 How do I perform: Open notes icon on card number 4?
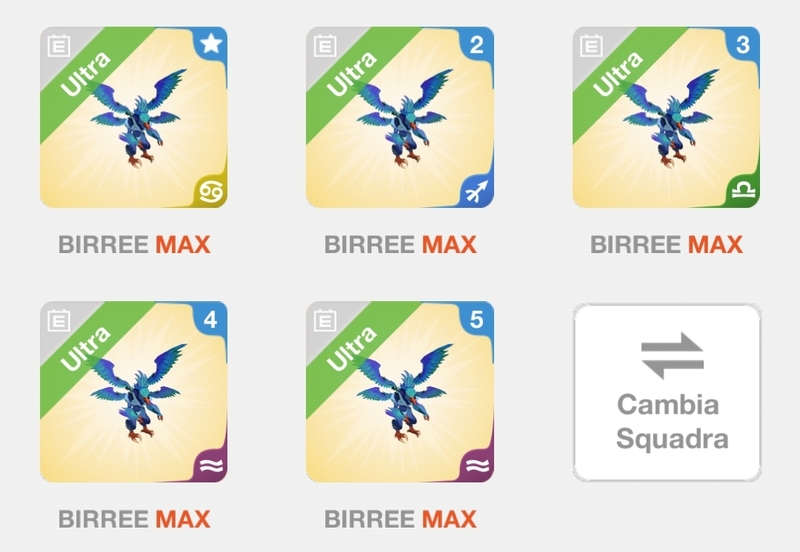(59, 320)
